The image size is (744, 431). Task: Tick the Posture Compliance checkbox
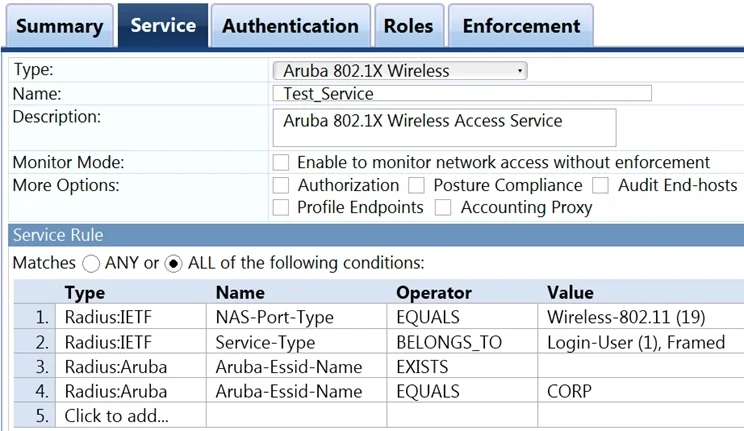pyautogui.click(x=417, y=185)
